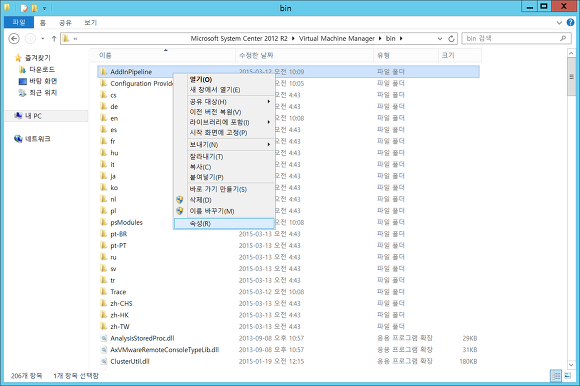Select 다운로드 in navigation pane

pos(37,70)
